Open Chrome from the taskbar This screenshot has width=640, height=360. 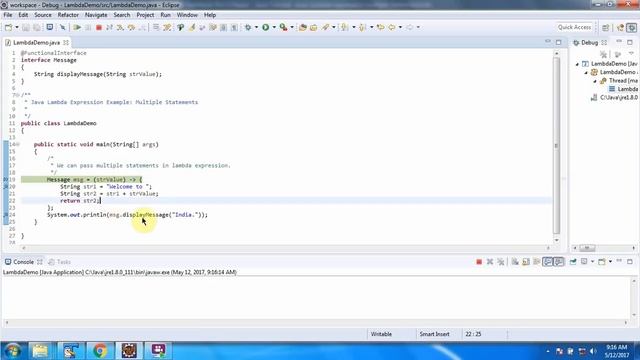[x=100, y=351]
